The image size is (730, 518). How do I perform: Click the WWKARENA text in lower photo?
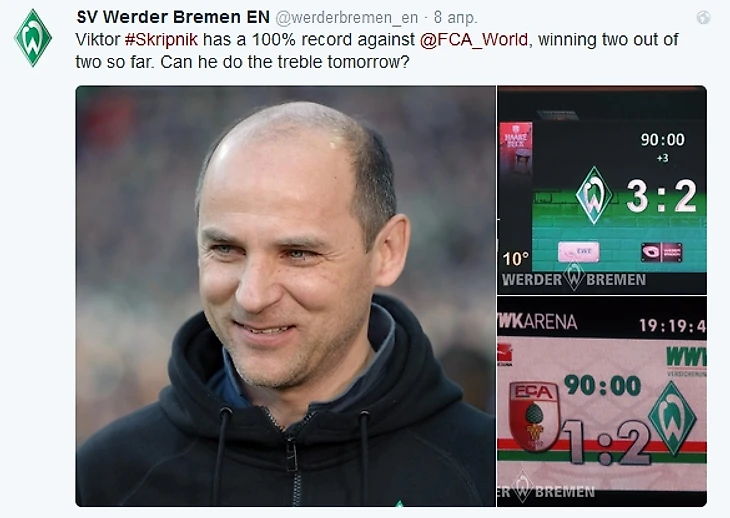tap(538, 321)
